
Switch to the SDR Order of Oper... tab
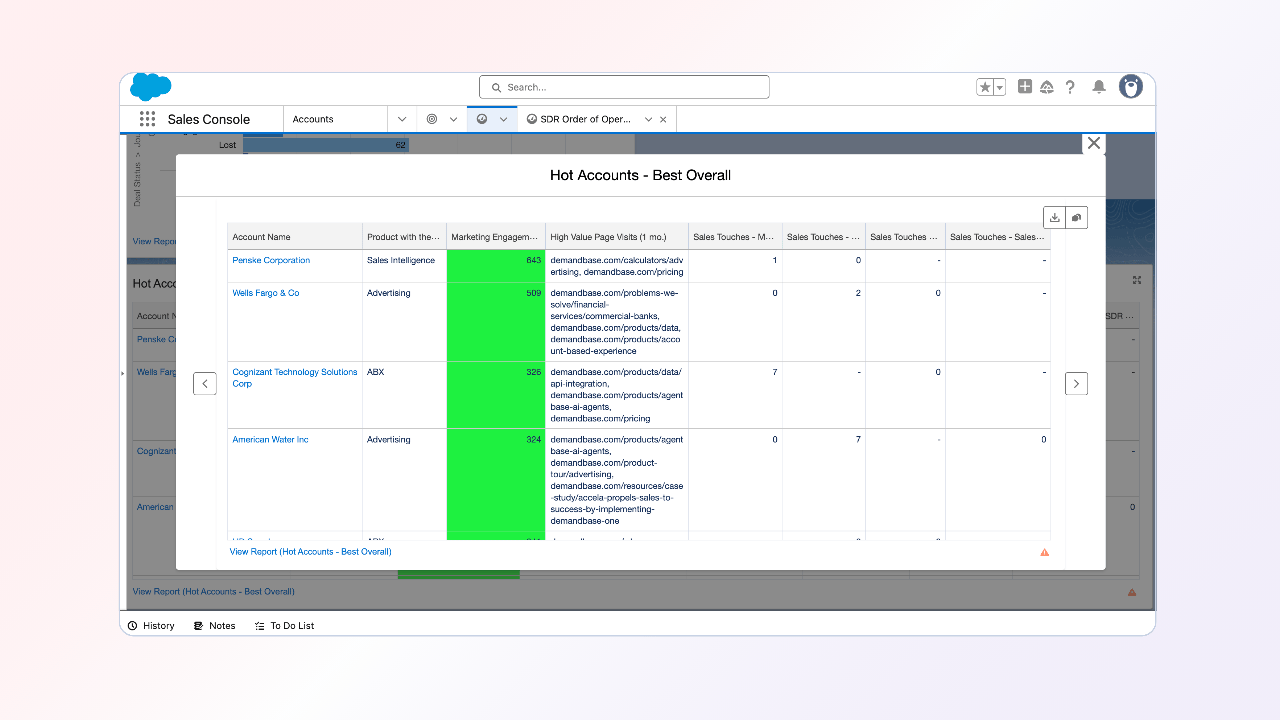click(x=585, y=119)
